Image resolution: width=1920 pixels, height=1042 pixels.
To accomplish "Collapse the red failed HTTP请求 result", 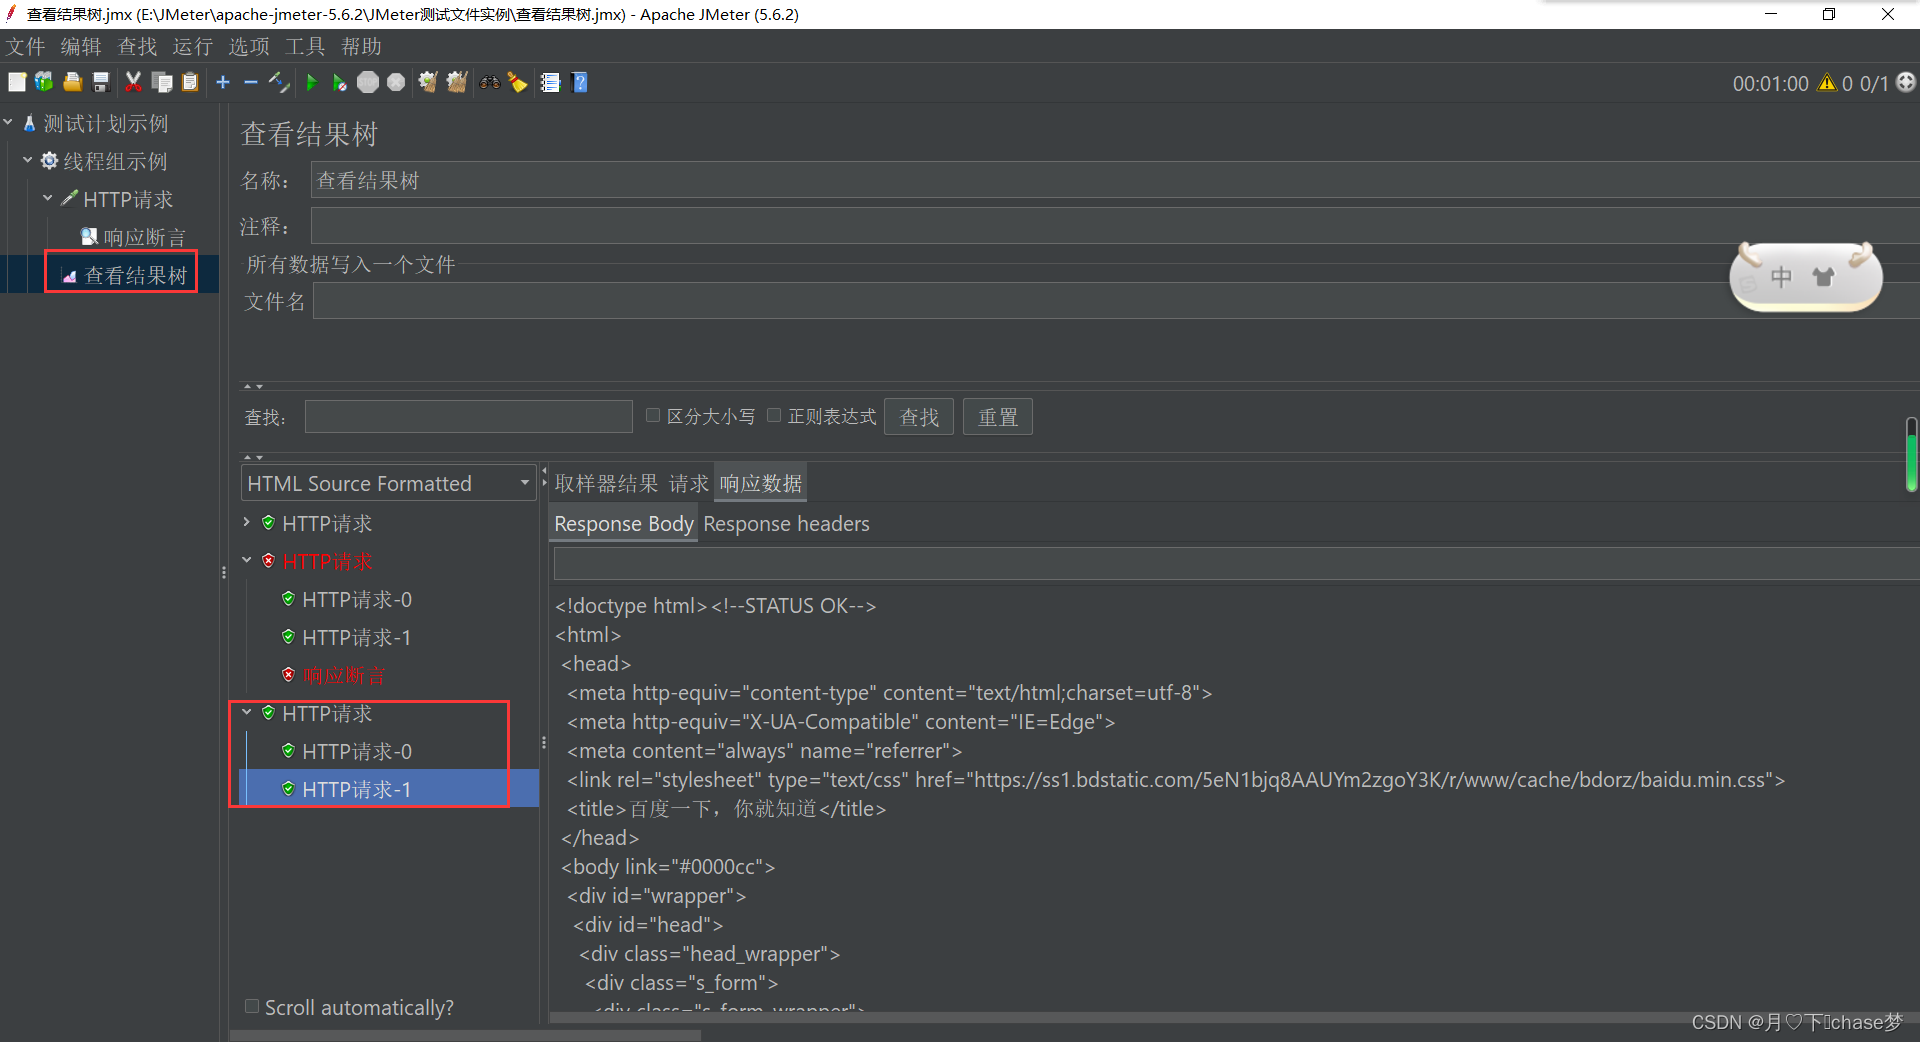I will (247, 560).
